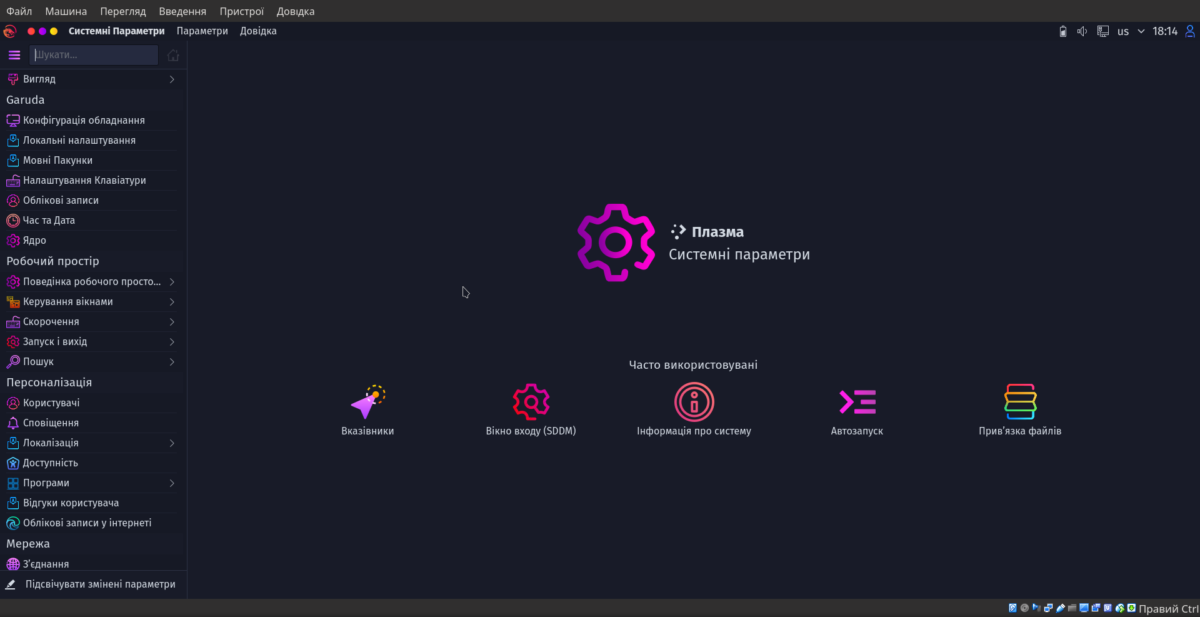
Task: Open Довідка menu in app bar
Action: (x=258, y=31)
